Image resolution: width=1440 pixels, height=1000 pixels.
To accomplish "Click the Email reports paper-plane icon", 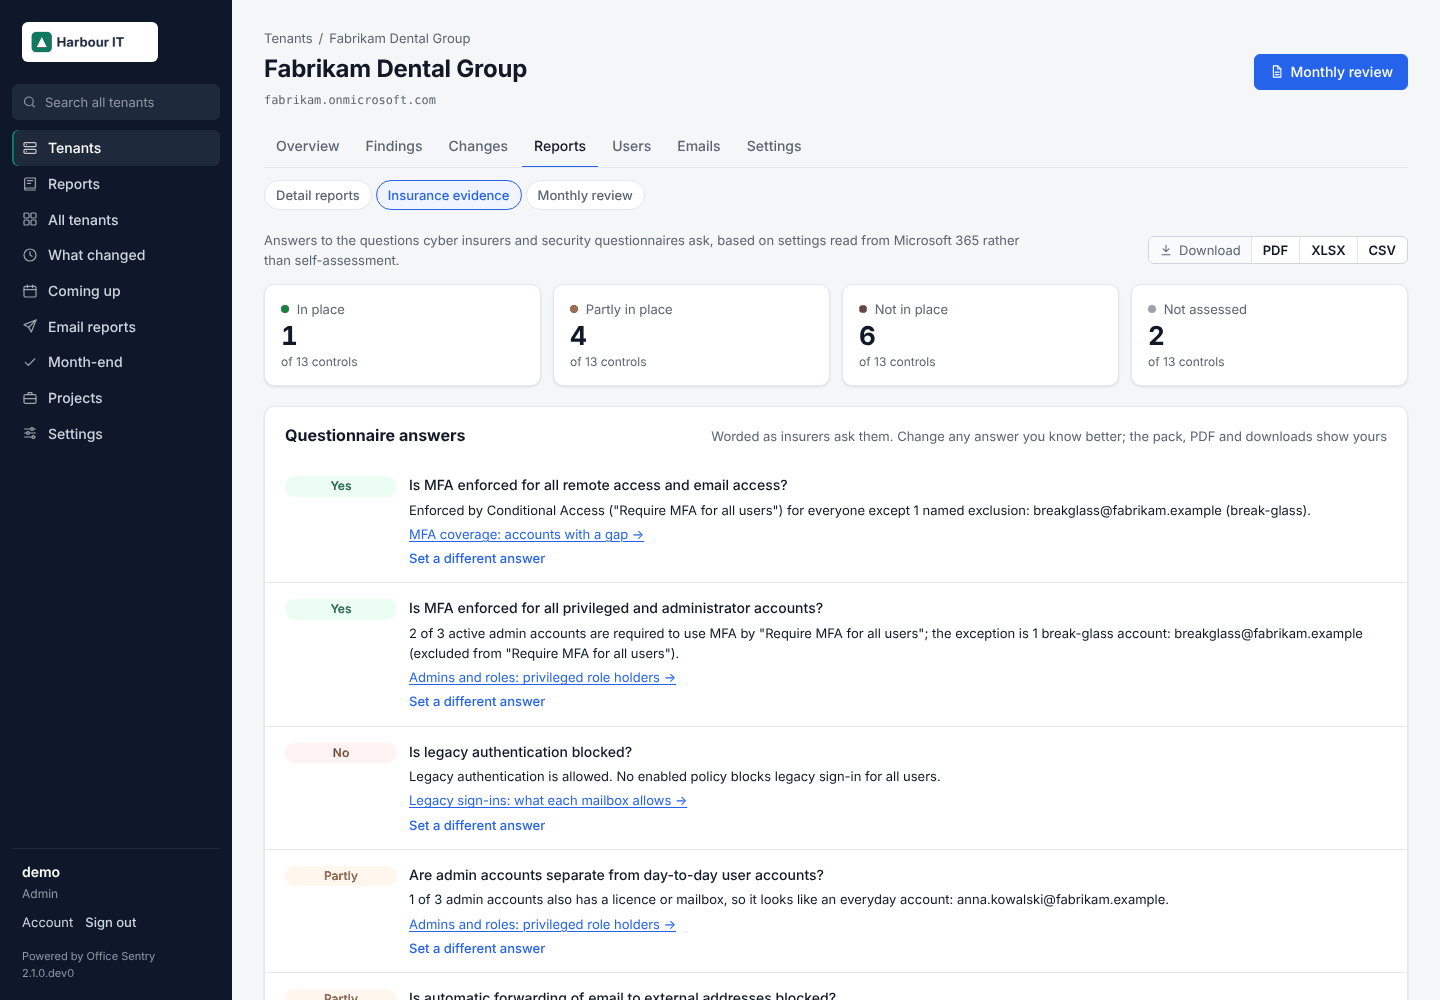I will 30,327.
